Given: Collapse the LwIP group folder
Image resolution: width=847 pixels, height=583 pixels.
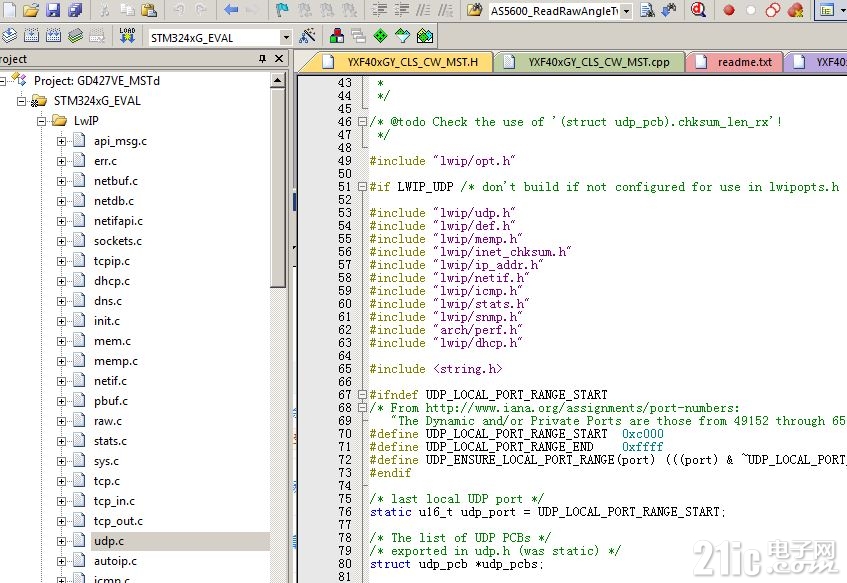Looking at the screenshot, I should pos(41,121).
